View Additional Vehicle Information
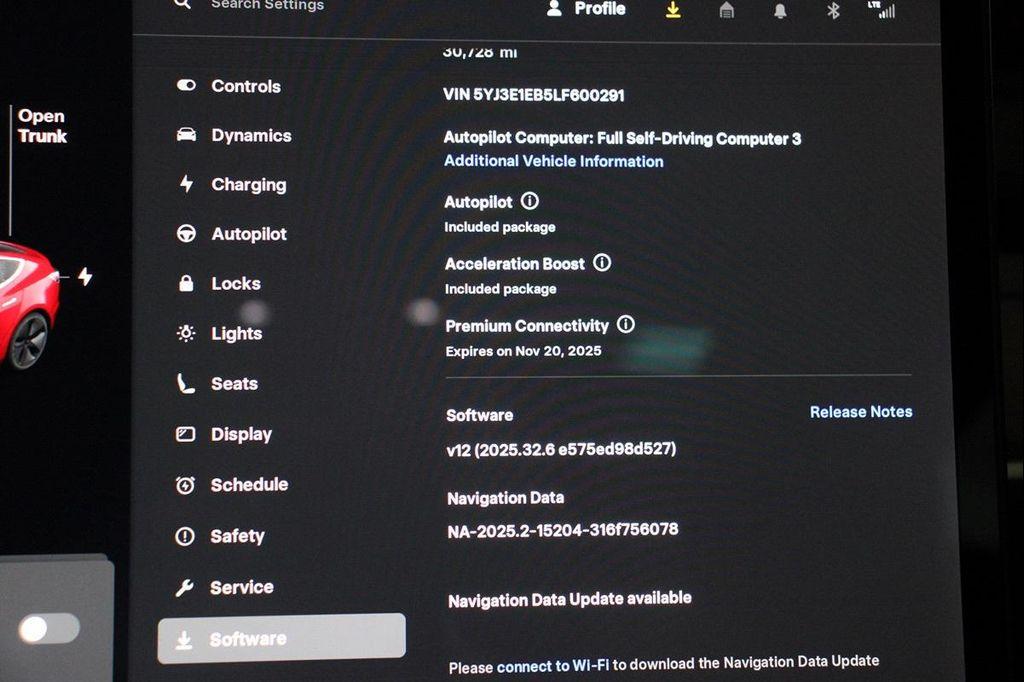Viewport: 1024px width, 682px height. tap(553, 161)
